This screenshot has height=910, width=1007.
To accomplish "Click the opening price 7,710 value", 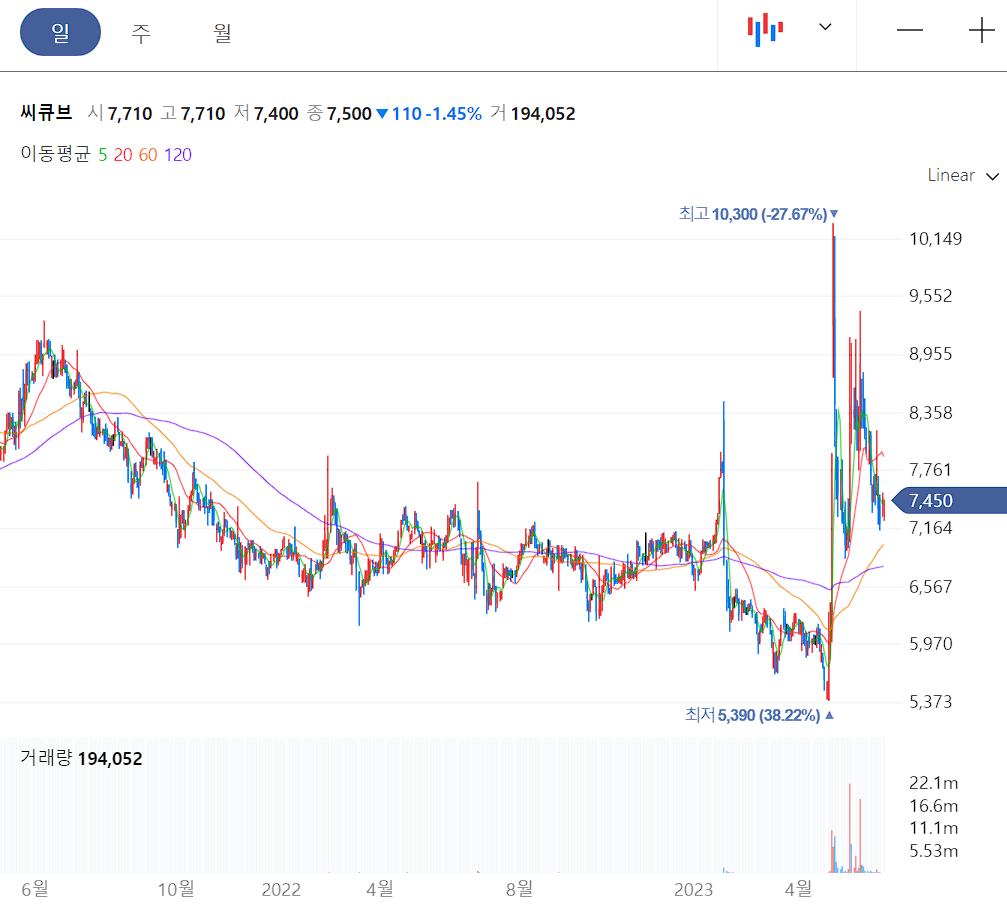I will point(130,114).
